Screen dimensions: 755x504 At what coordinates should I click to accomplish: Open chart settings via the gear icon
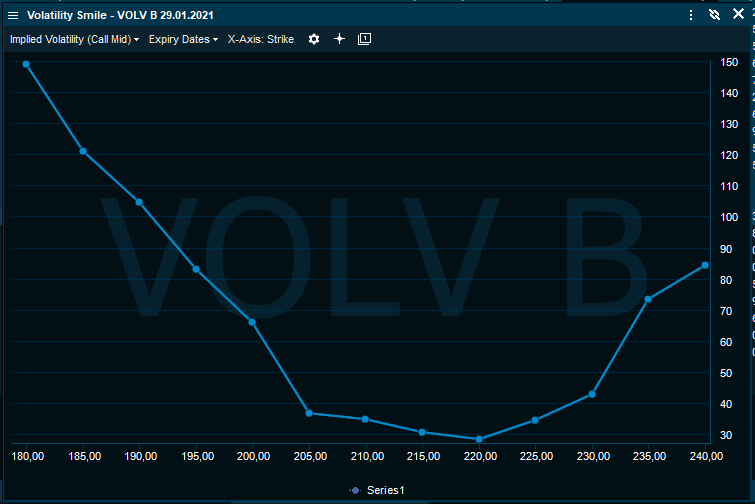pyautogui.click(x=314, y=39)
